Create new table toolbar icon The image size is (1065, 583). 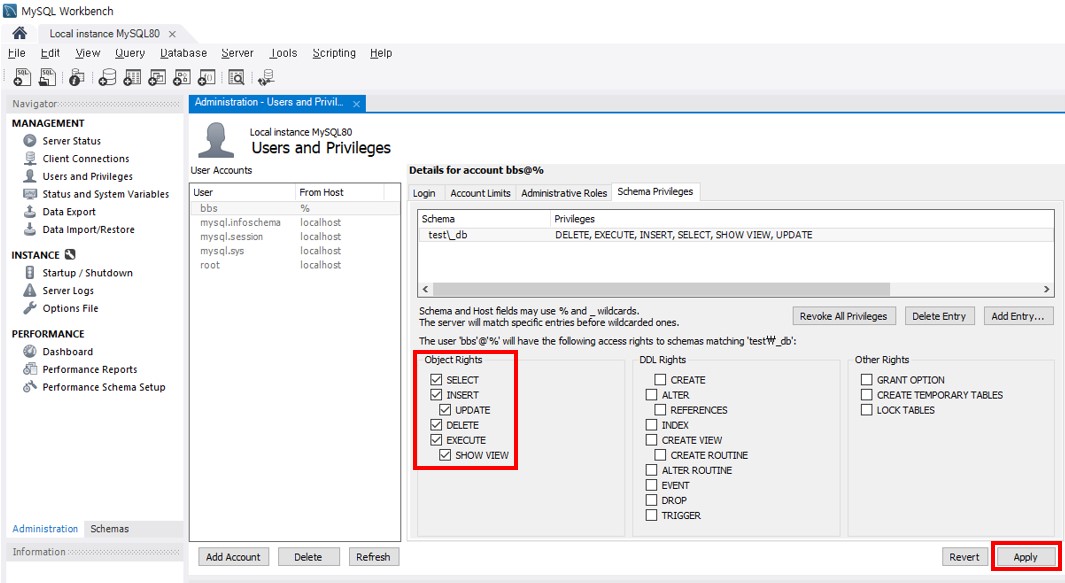click(x=132, y=77)
